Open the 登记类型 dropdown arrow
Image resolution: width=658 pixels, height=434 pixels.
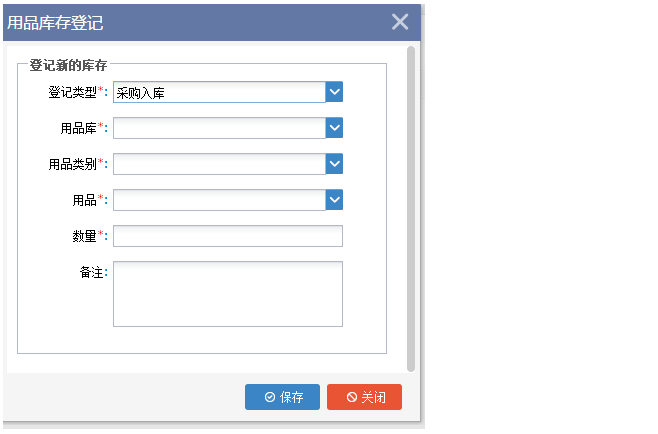pos(334,92)
